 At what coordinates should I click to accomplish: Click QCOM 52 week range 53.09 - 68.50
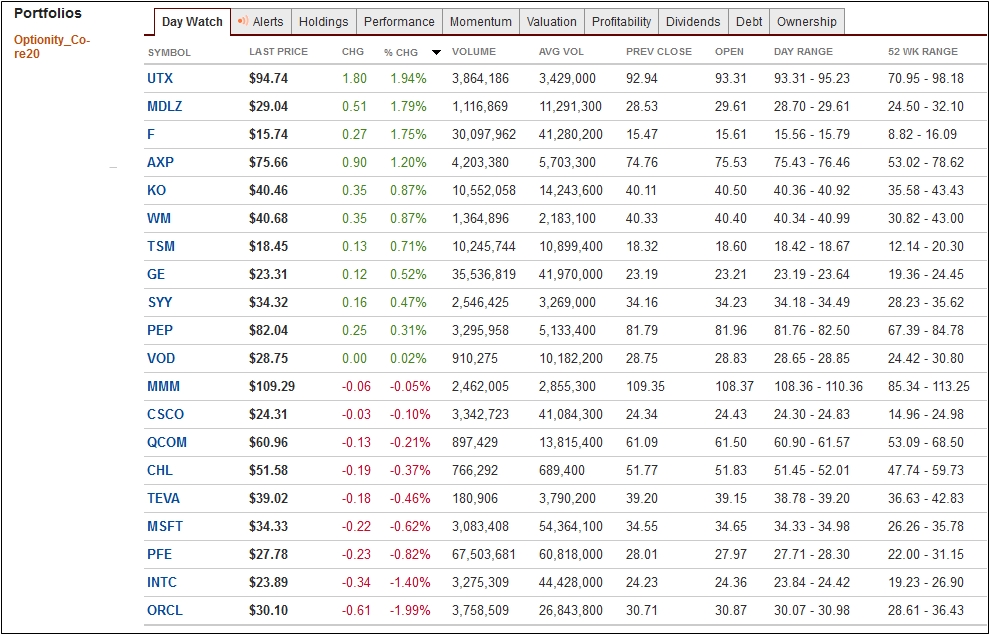coord(926,442)
